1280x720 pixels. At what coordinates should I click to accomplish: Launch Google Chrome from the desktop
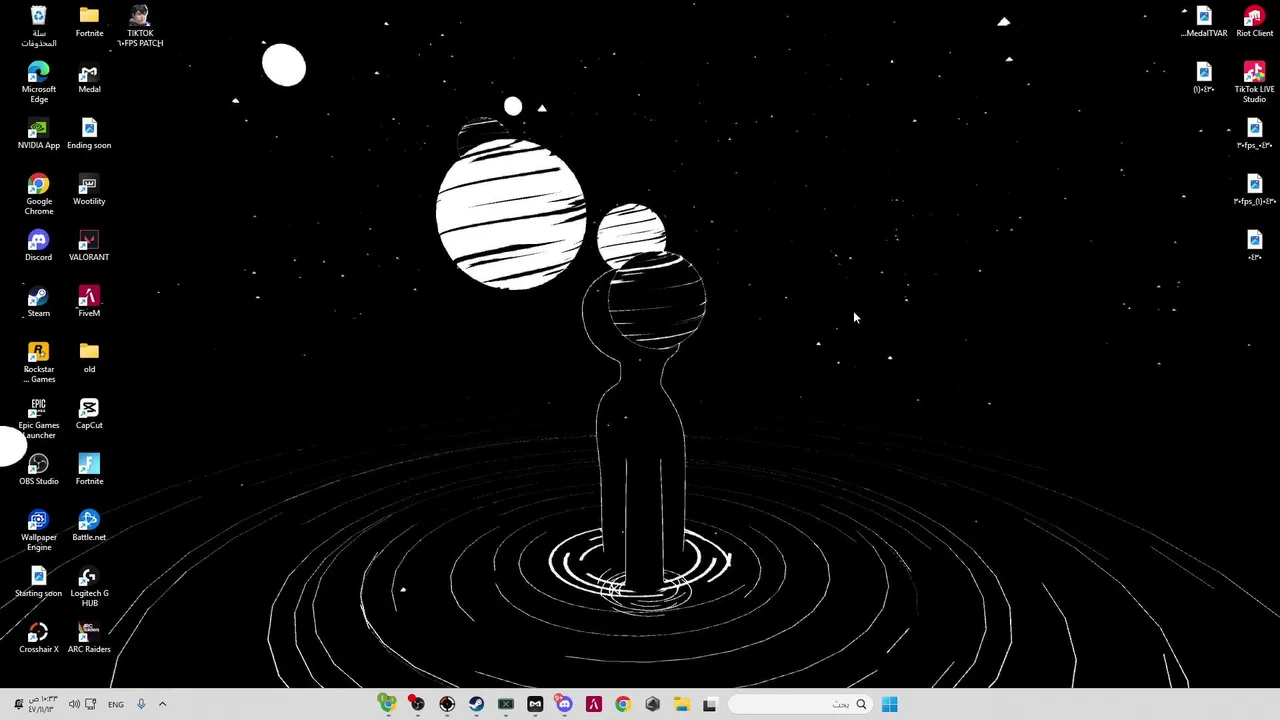point(38,194)
